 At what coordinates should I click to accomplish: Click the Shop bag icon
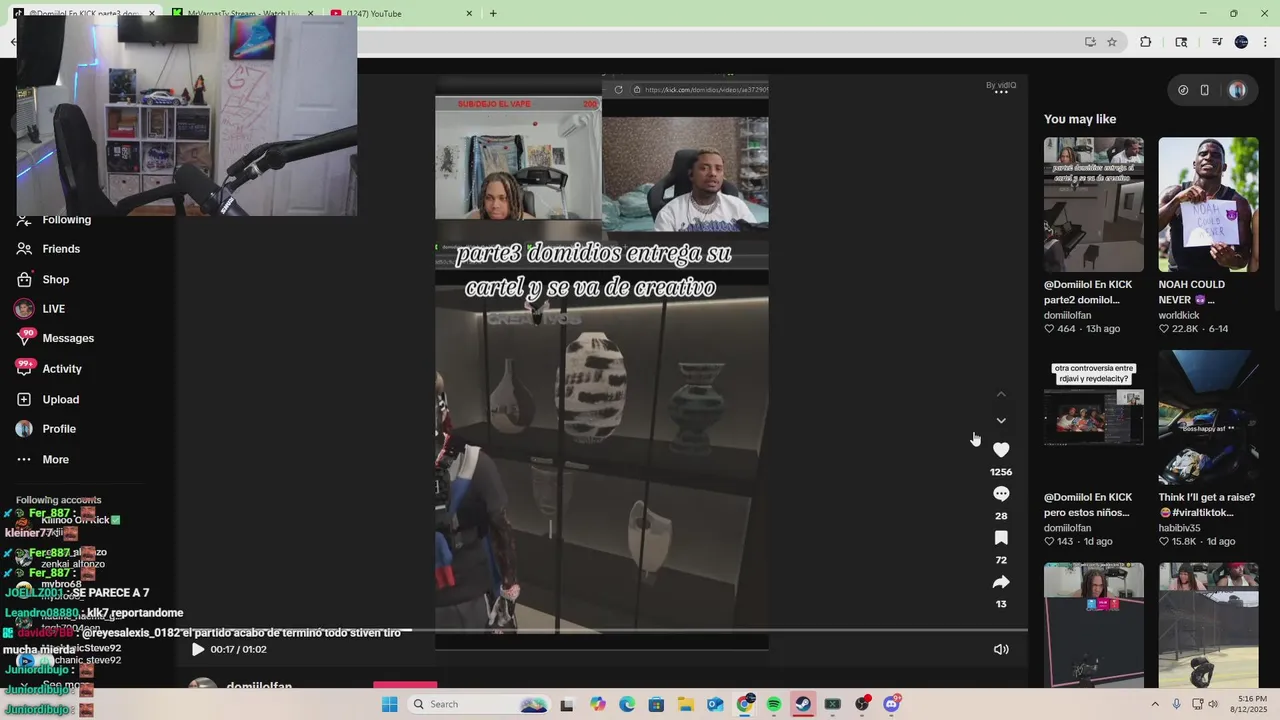[24, 279]
